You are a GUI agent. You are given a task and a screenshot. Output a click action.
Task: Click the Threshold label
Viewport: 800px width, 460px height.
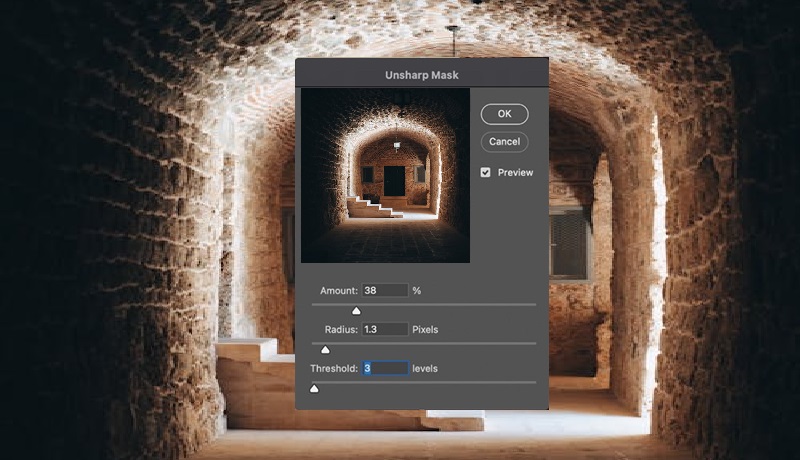[334, 368]
